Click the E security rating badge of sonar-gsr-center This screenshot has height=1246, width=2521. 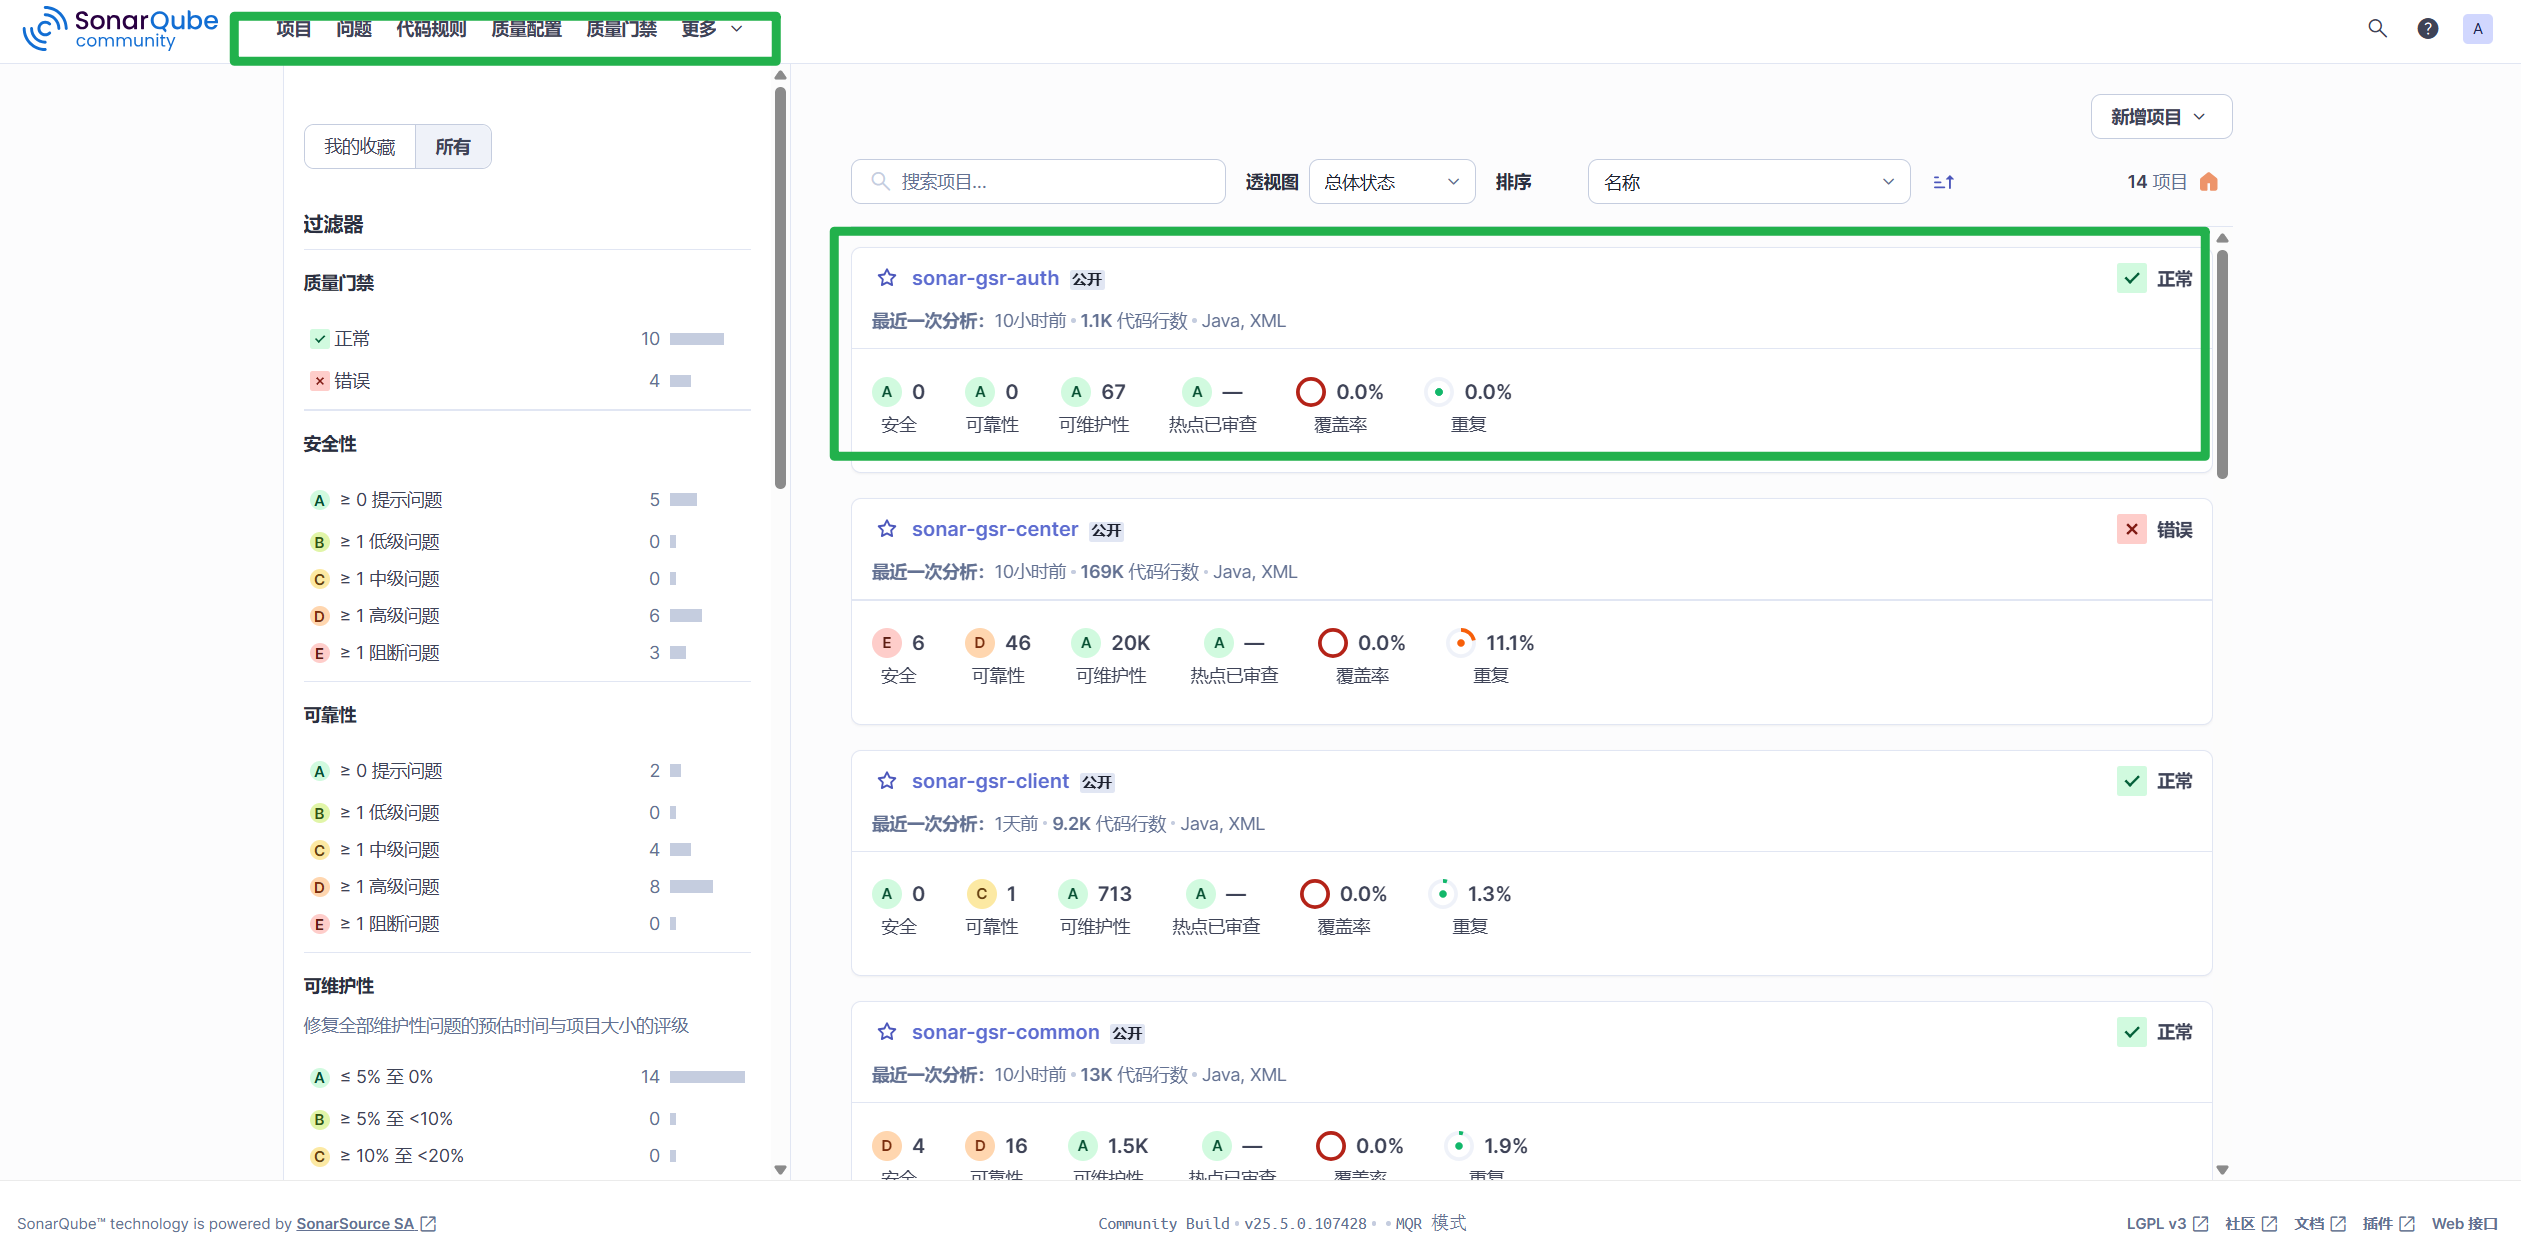pos(886,643)
